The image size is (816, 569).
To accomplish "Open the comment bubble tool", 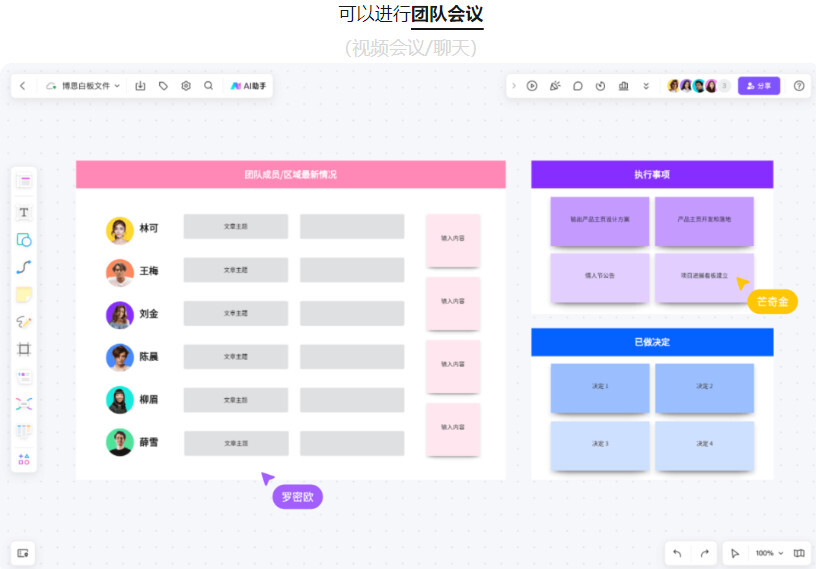I will (578, 86).
